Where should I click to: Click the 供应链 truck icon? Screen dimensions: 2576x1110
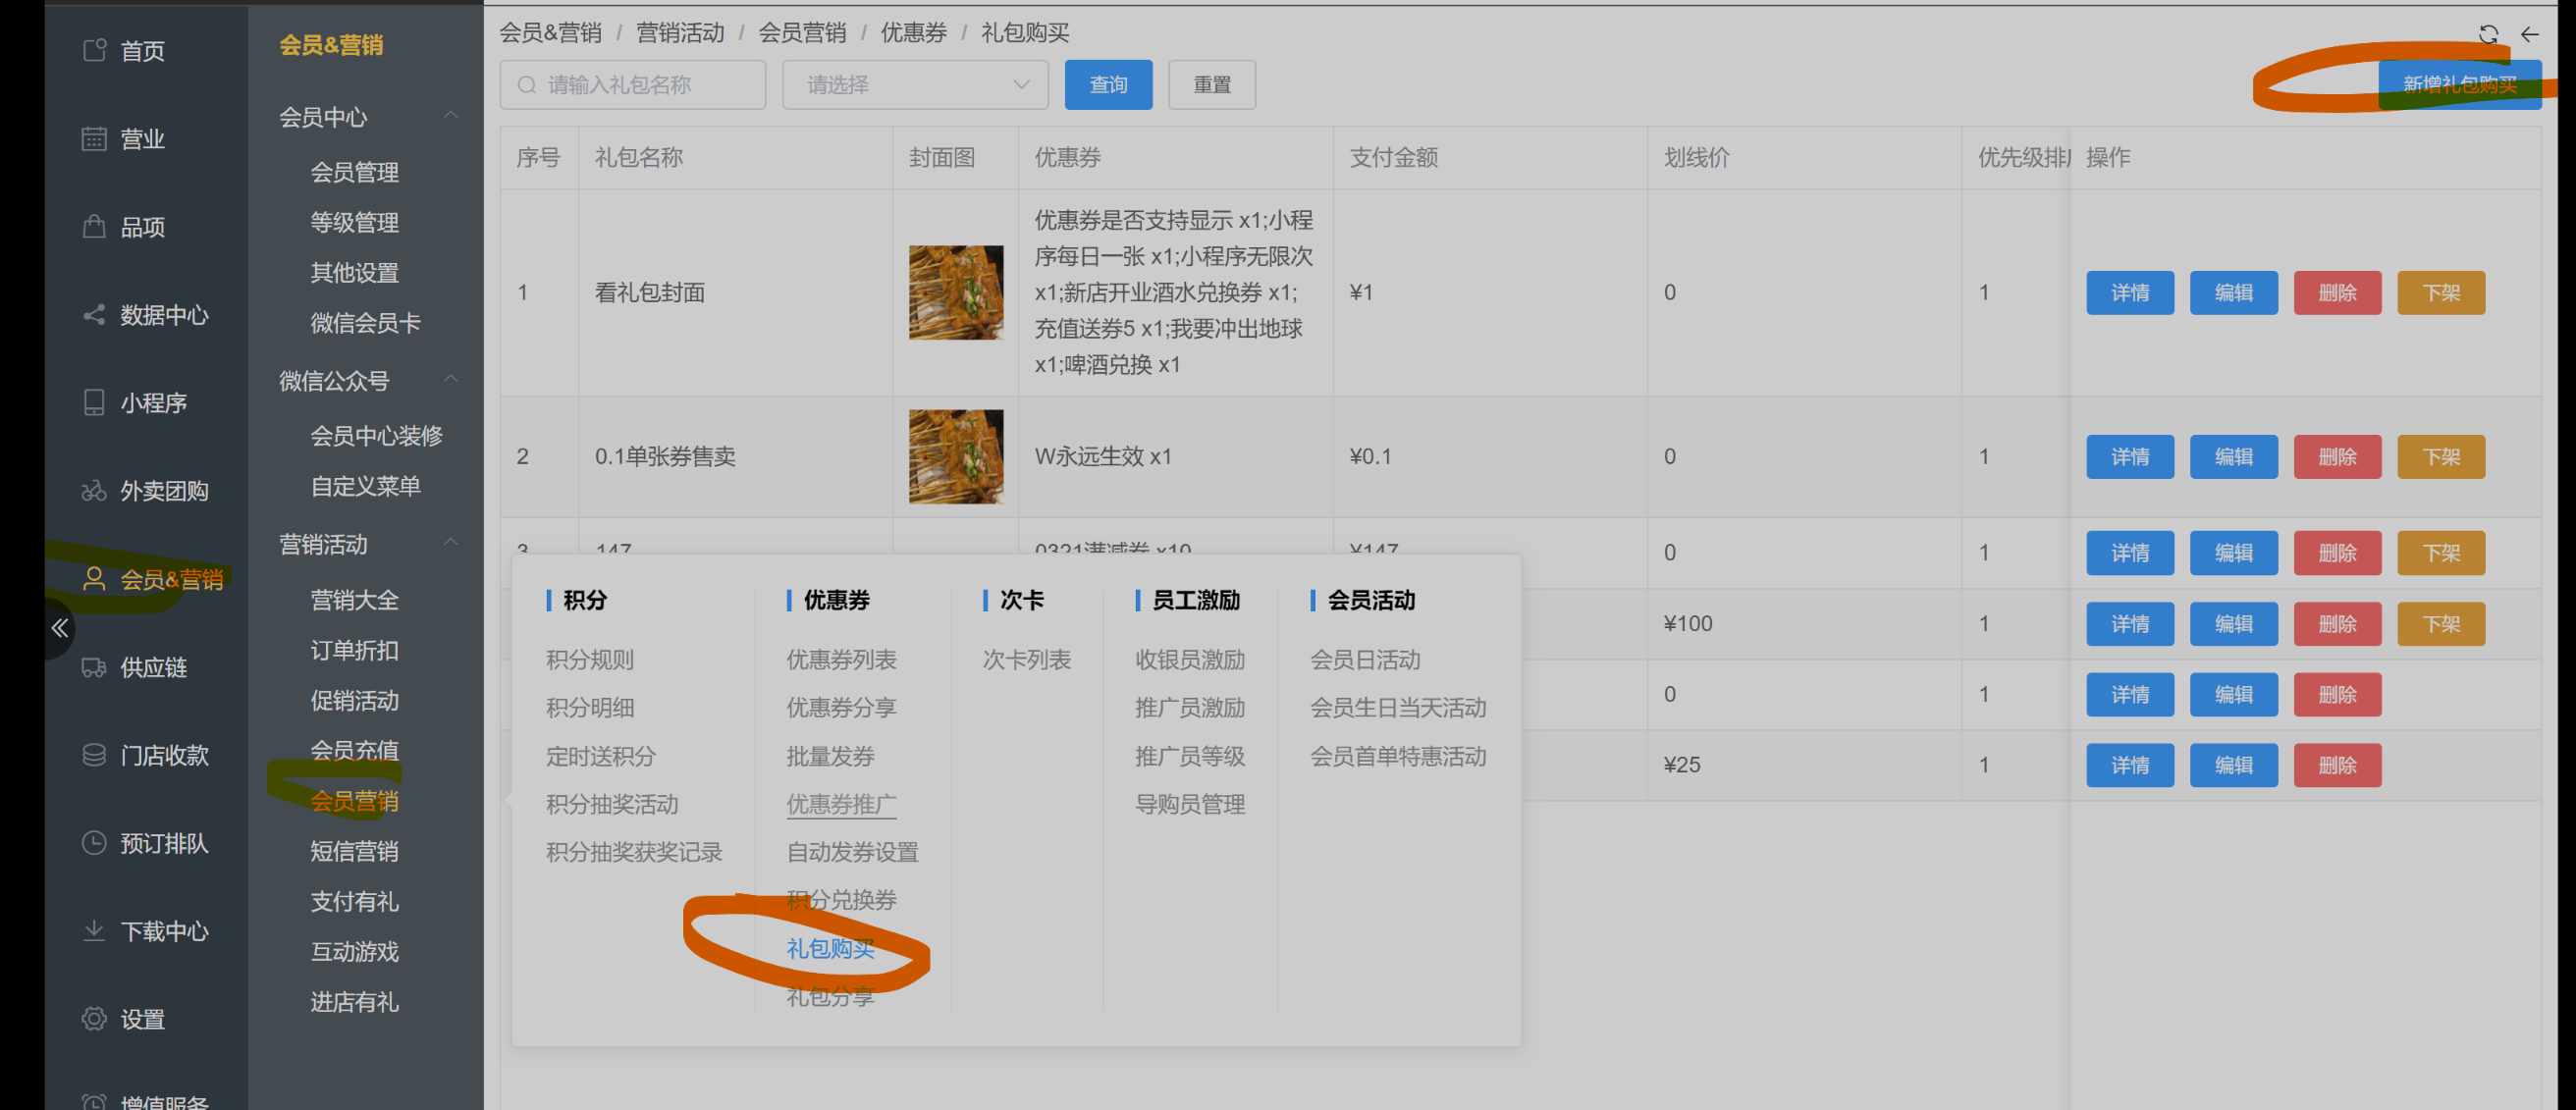pos(94,667)
